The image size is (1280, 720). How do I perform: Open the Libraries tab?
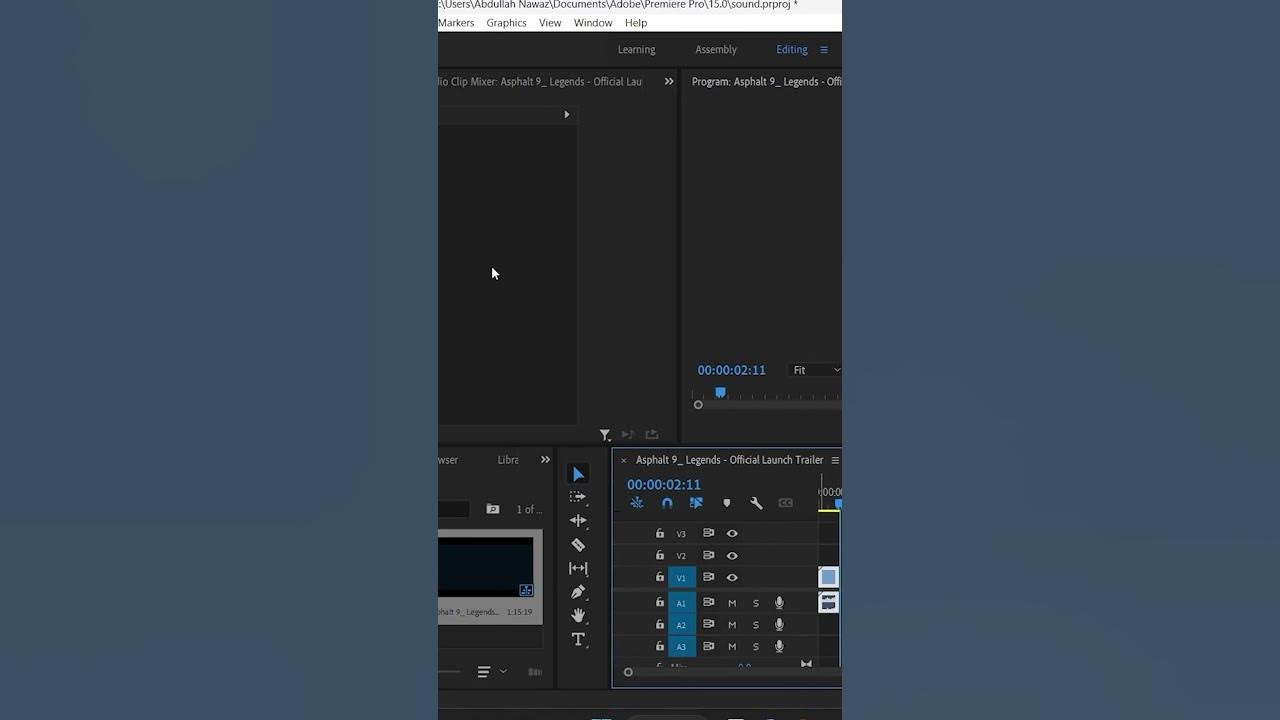click(508, 460)
